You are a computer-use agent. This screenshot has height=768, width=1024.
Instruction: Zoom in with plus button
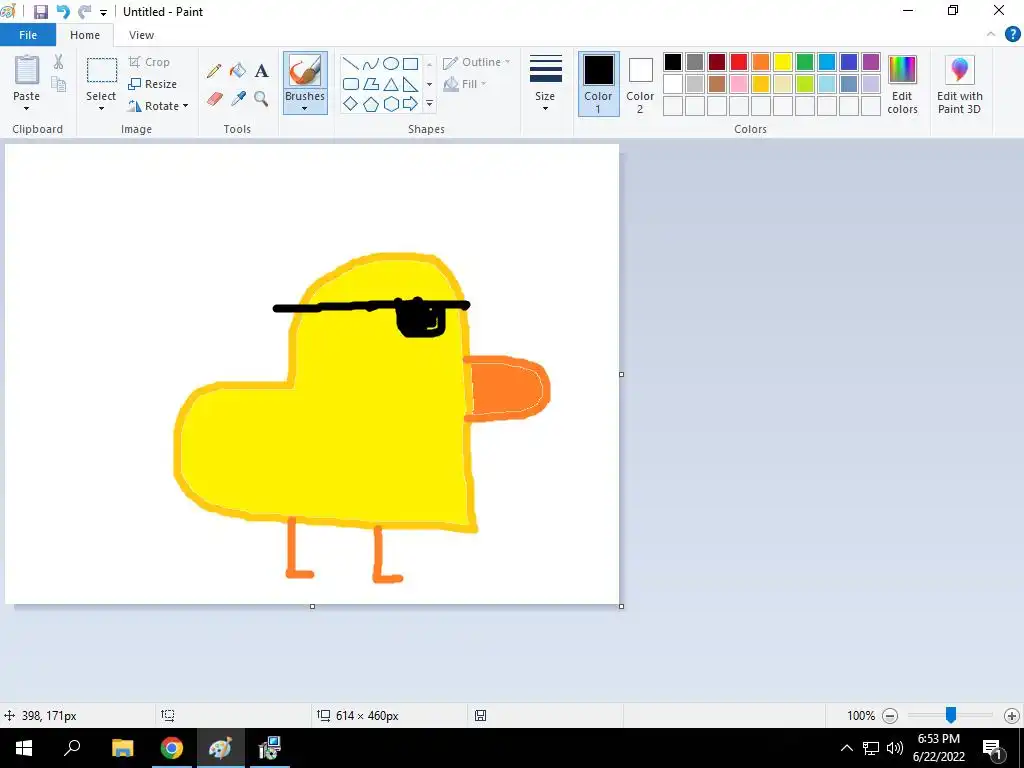tap(1012, 716)
